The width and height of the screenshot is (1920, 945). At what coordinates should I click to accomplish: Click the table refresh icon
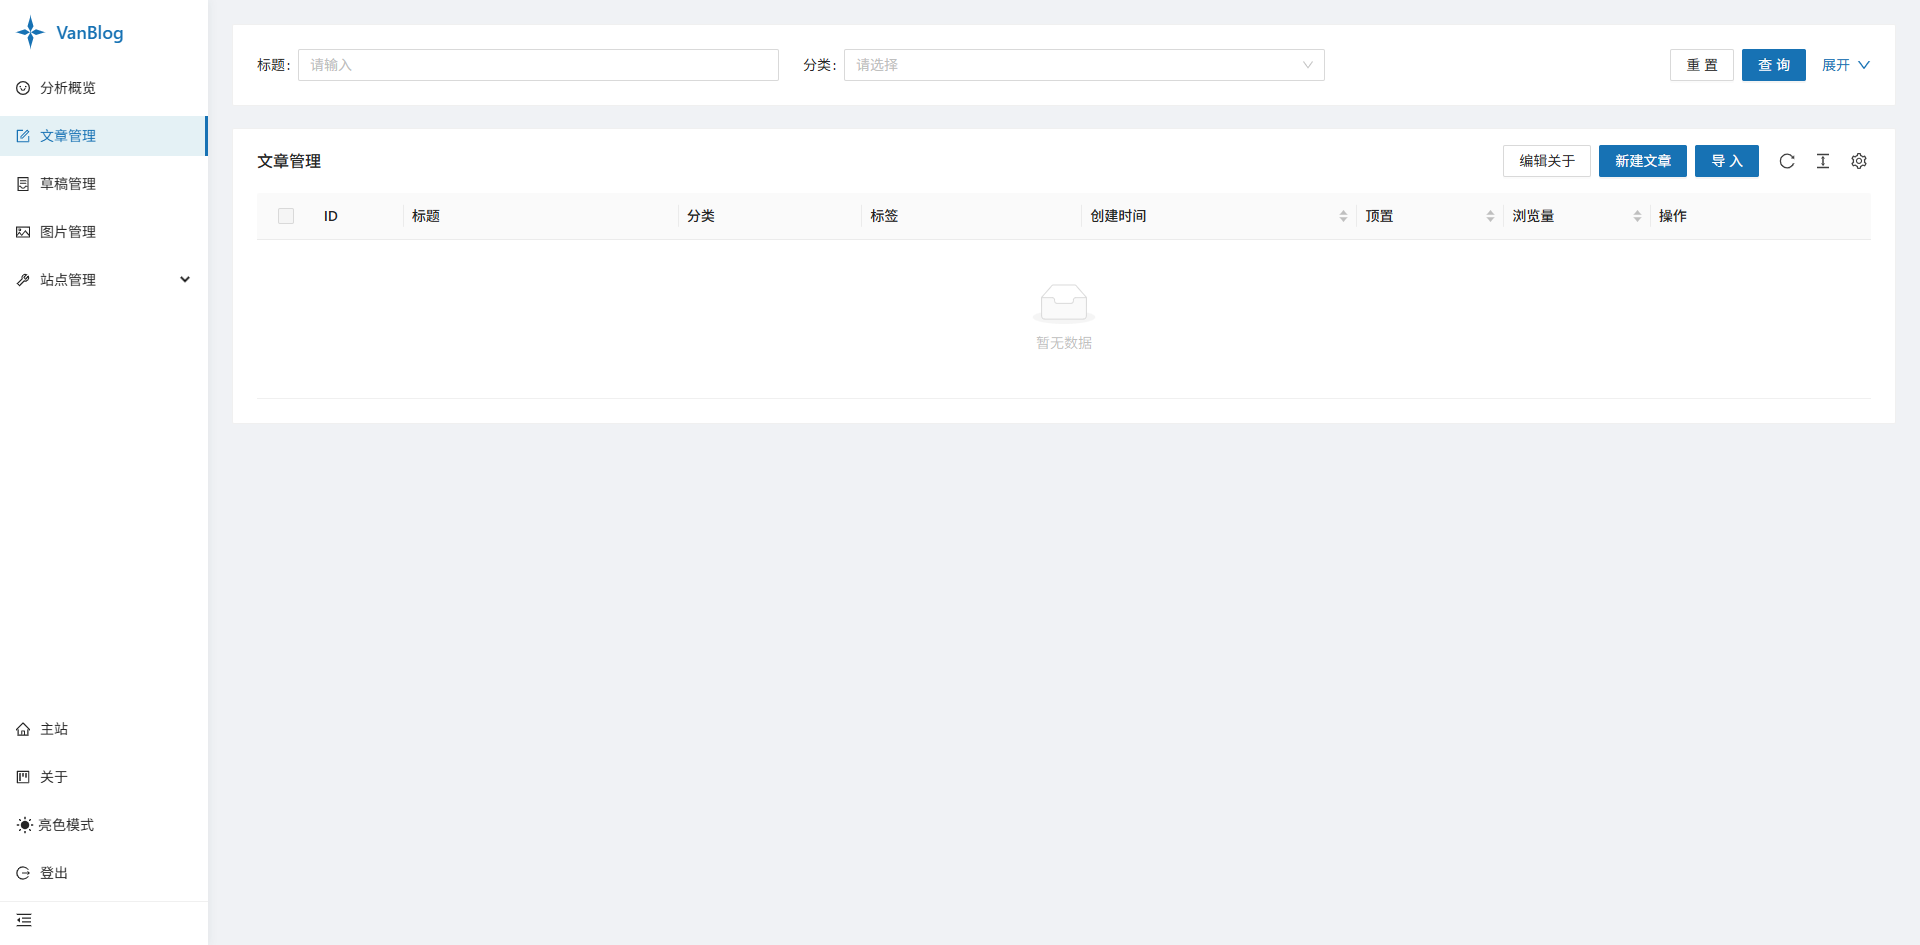pos(1787,161)
